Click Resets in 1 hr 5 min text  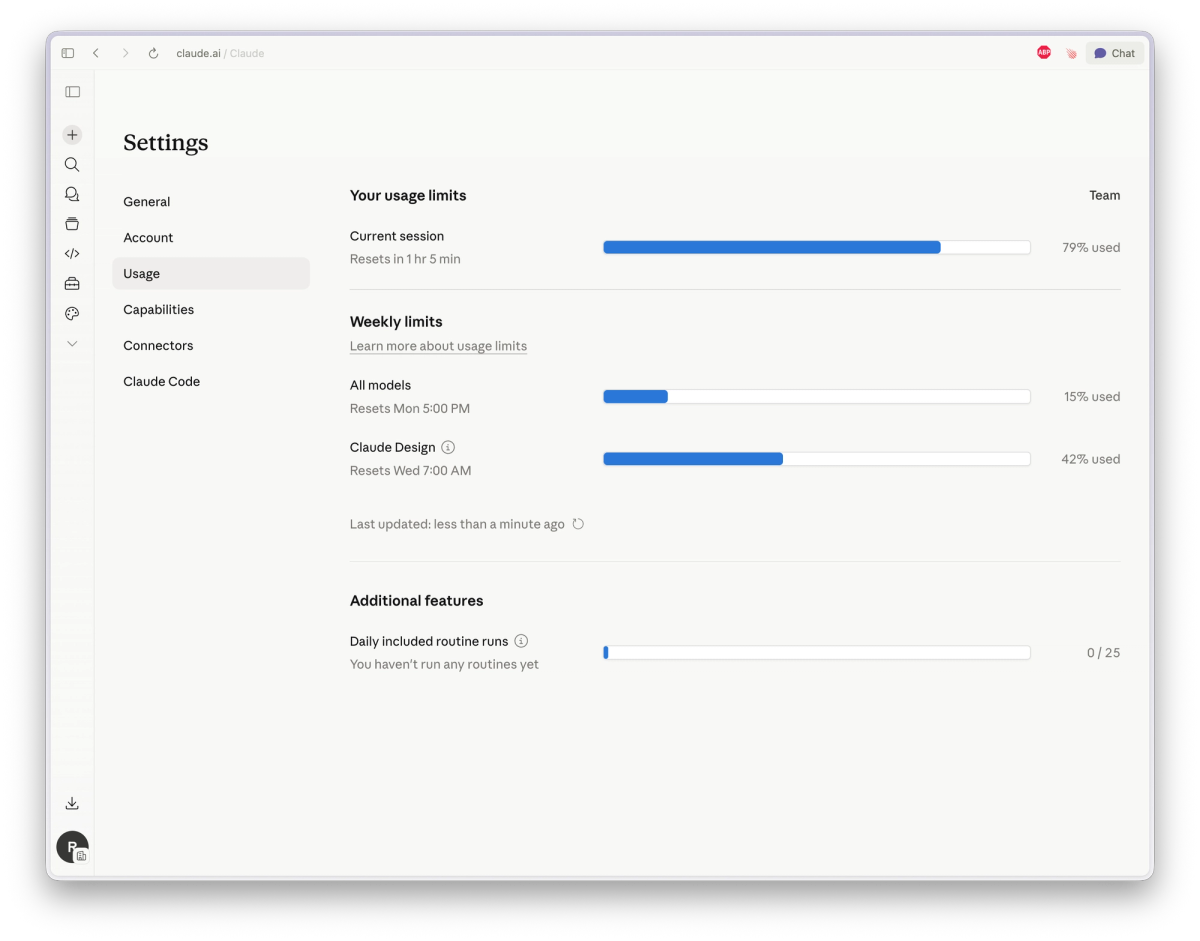click(x=405, y=259)
